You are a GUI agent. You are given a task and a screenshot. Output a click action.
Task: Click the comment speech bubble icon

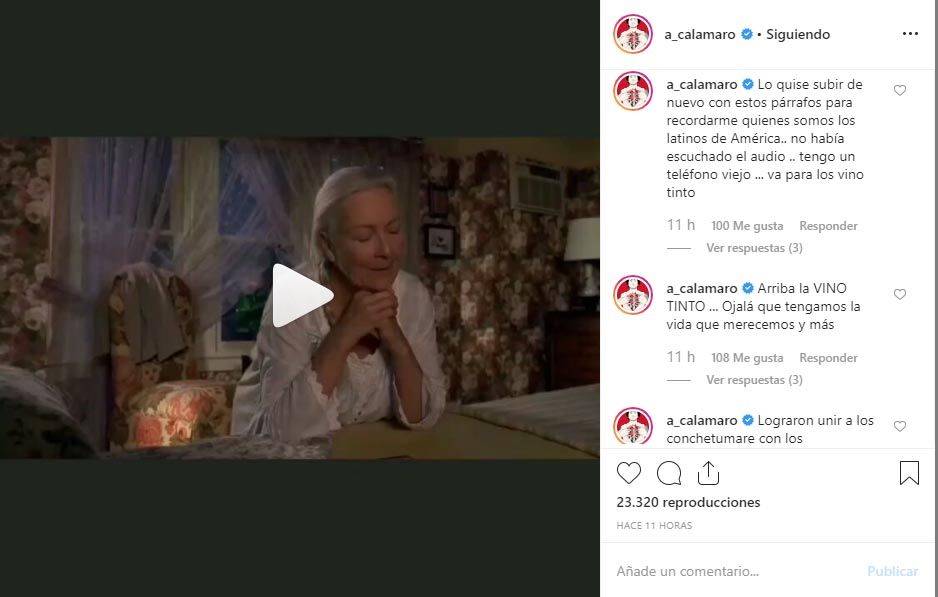point(669,473)
